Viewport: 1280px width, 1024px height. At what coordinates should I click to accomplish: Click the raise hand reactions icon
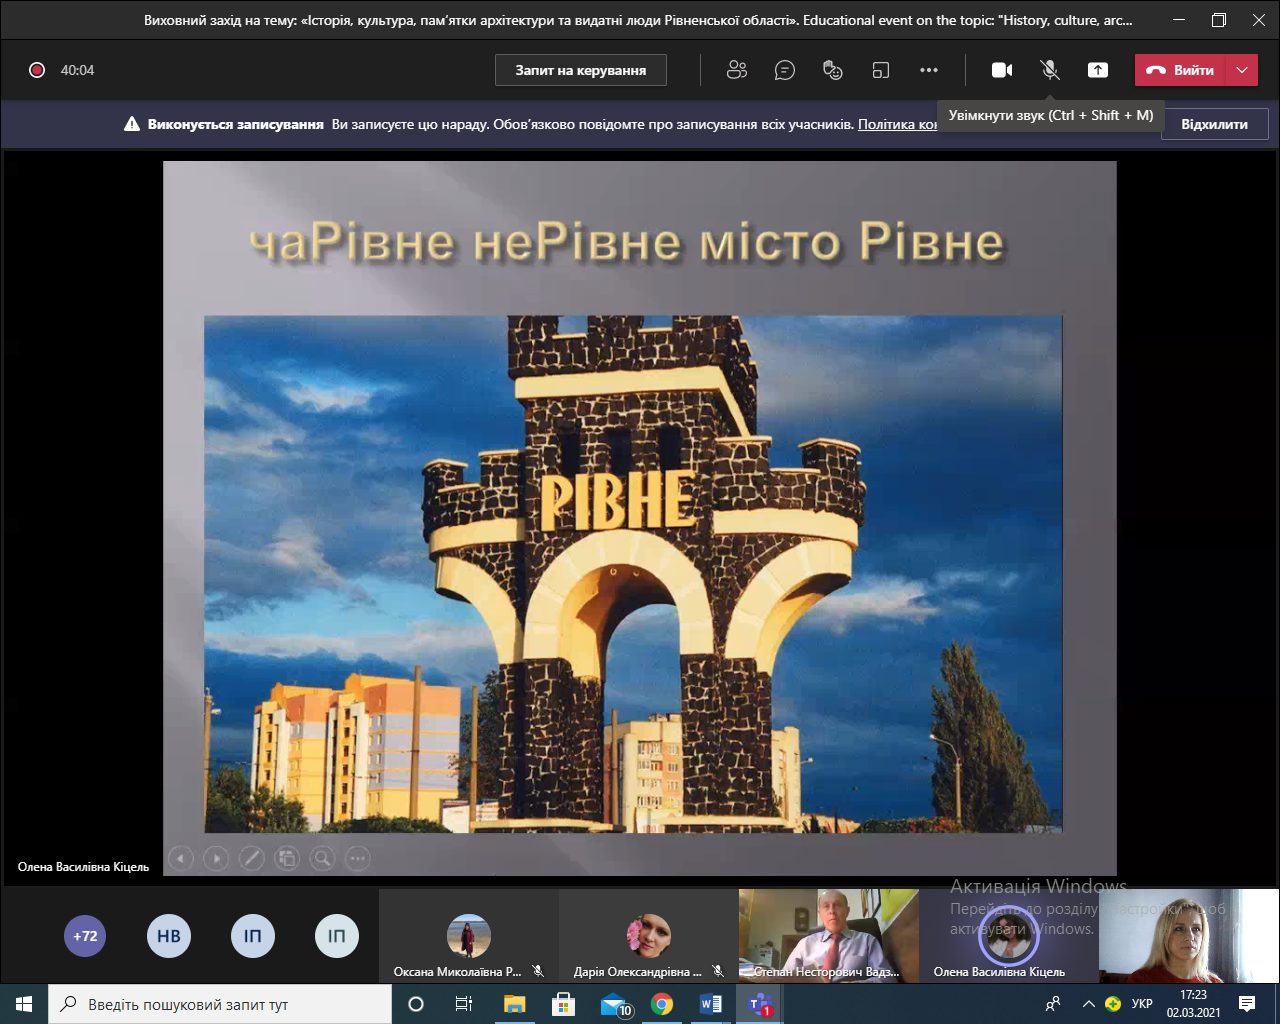coord(832,70)
